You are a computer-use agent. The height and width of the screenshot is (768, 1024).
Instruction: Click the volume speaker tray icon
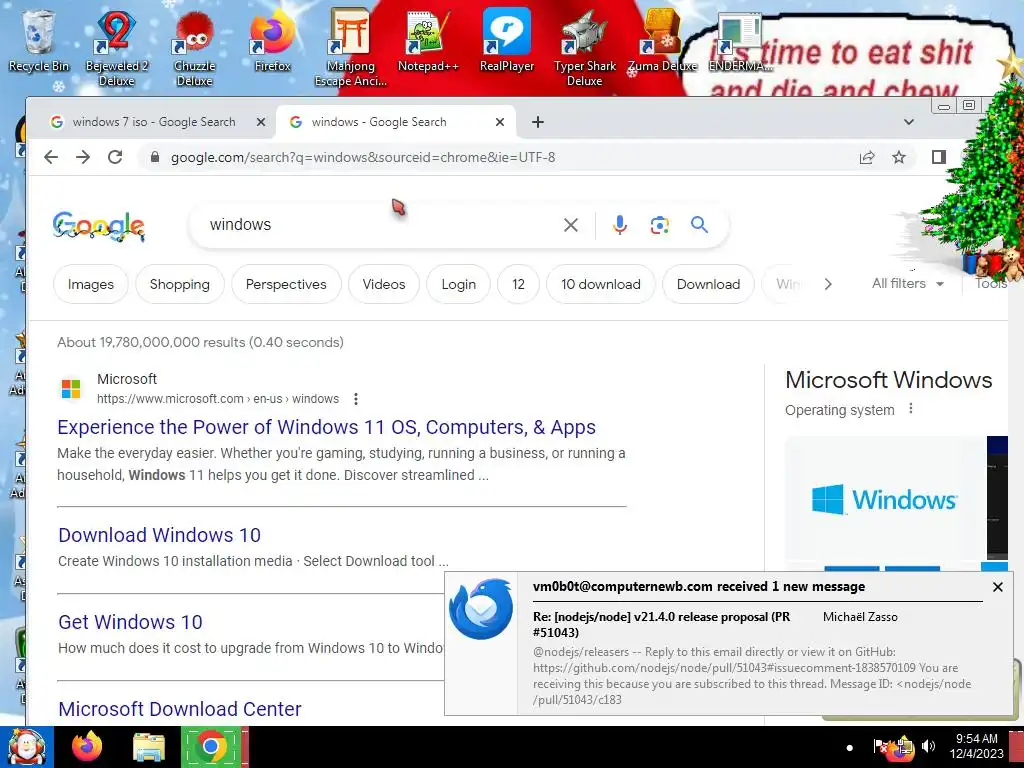pyautogui.click(x=928, y=746)
